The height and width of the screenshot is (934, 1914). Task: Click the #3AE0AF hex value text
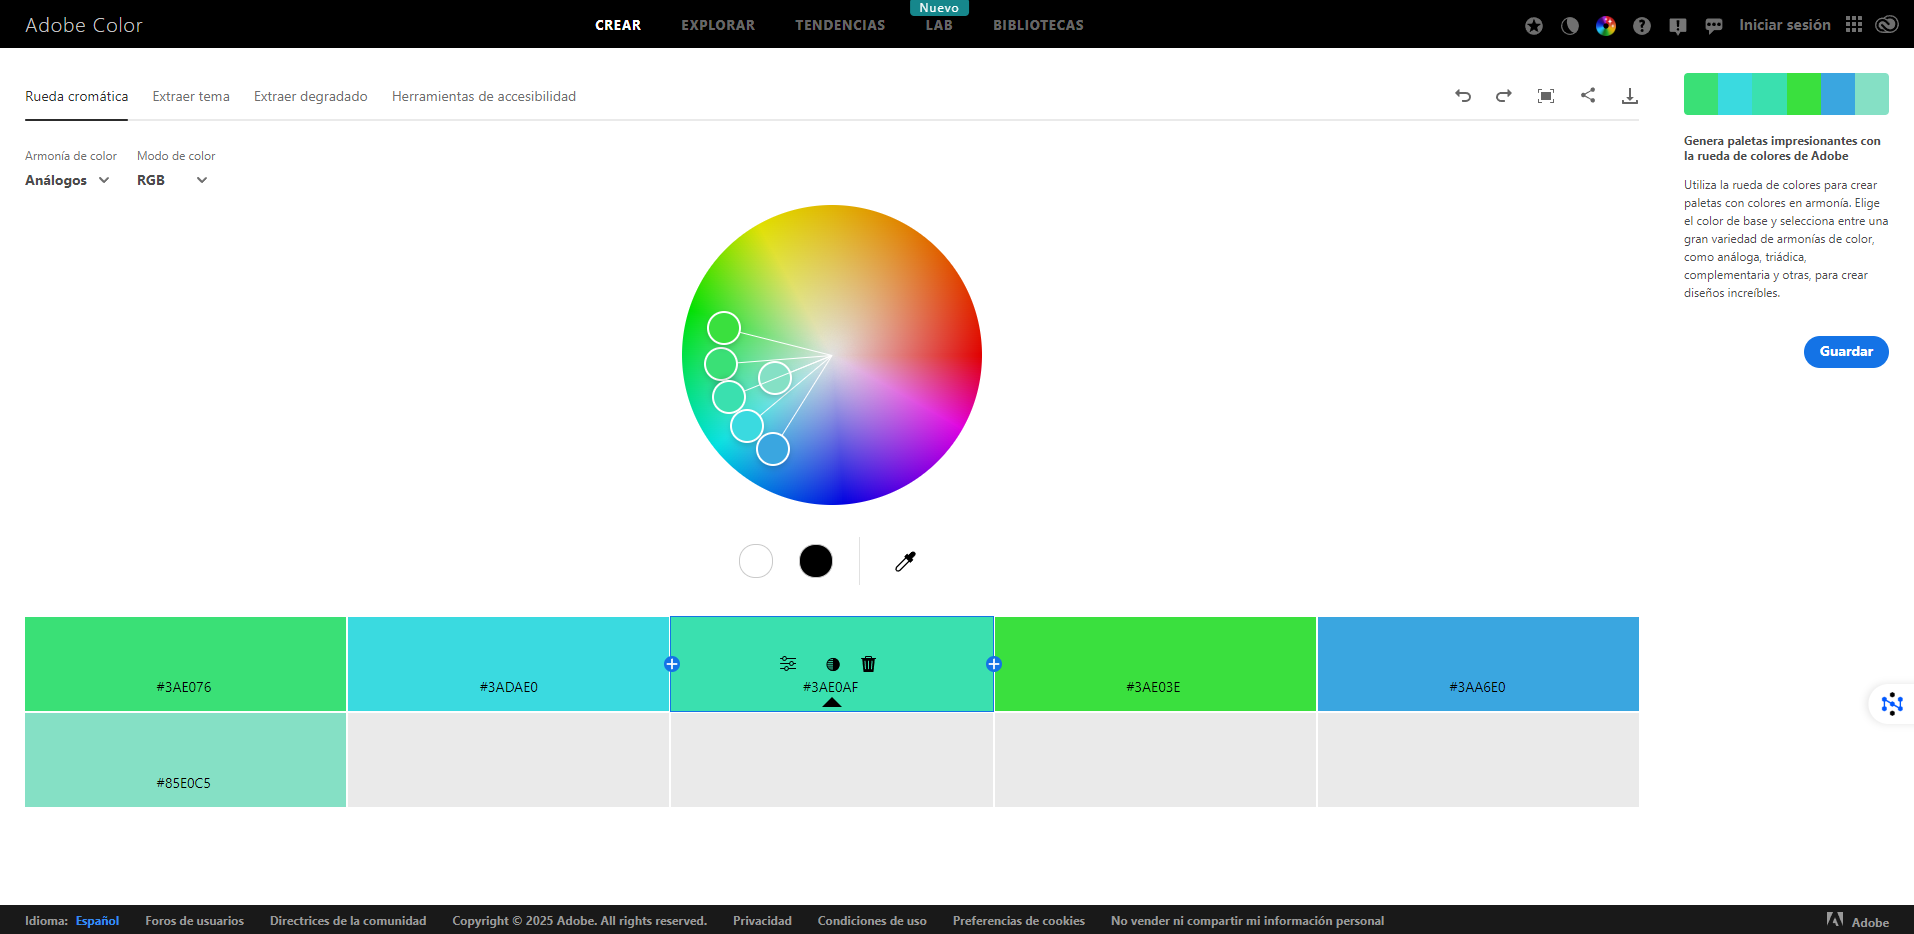pos(831,687)
